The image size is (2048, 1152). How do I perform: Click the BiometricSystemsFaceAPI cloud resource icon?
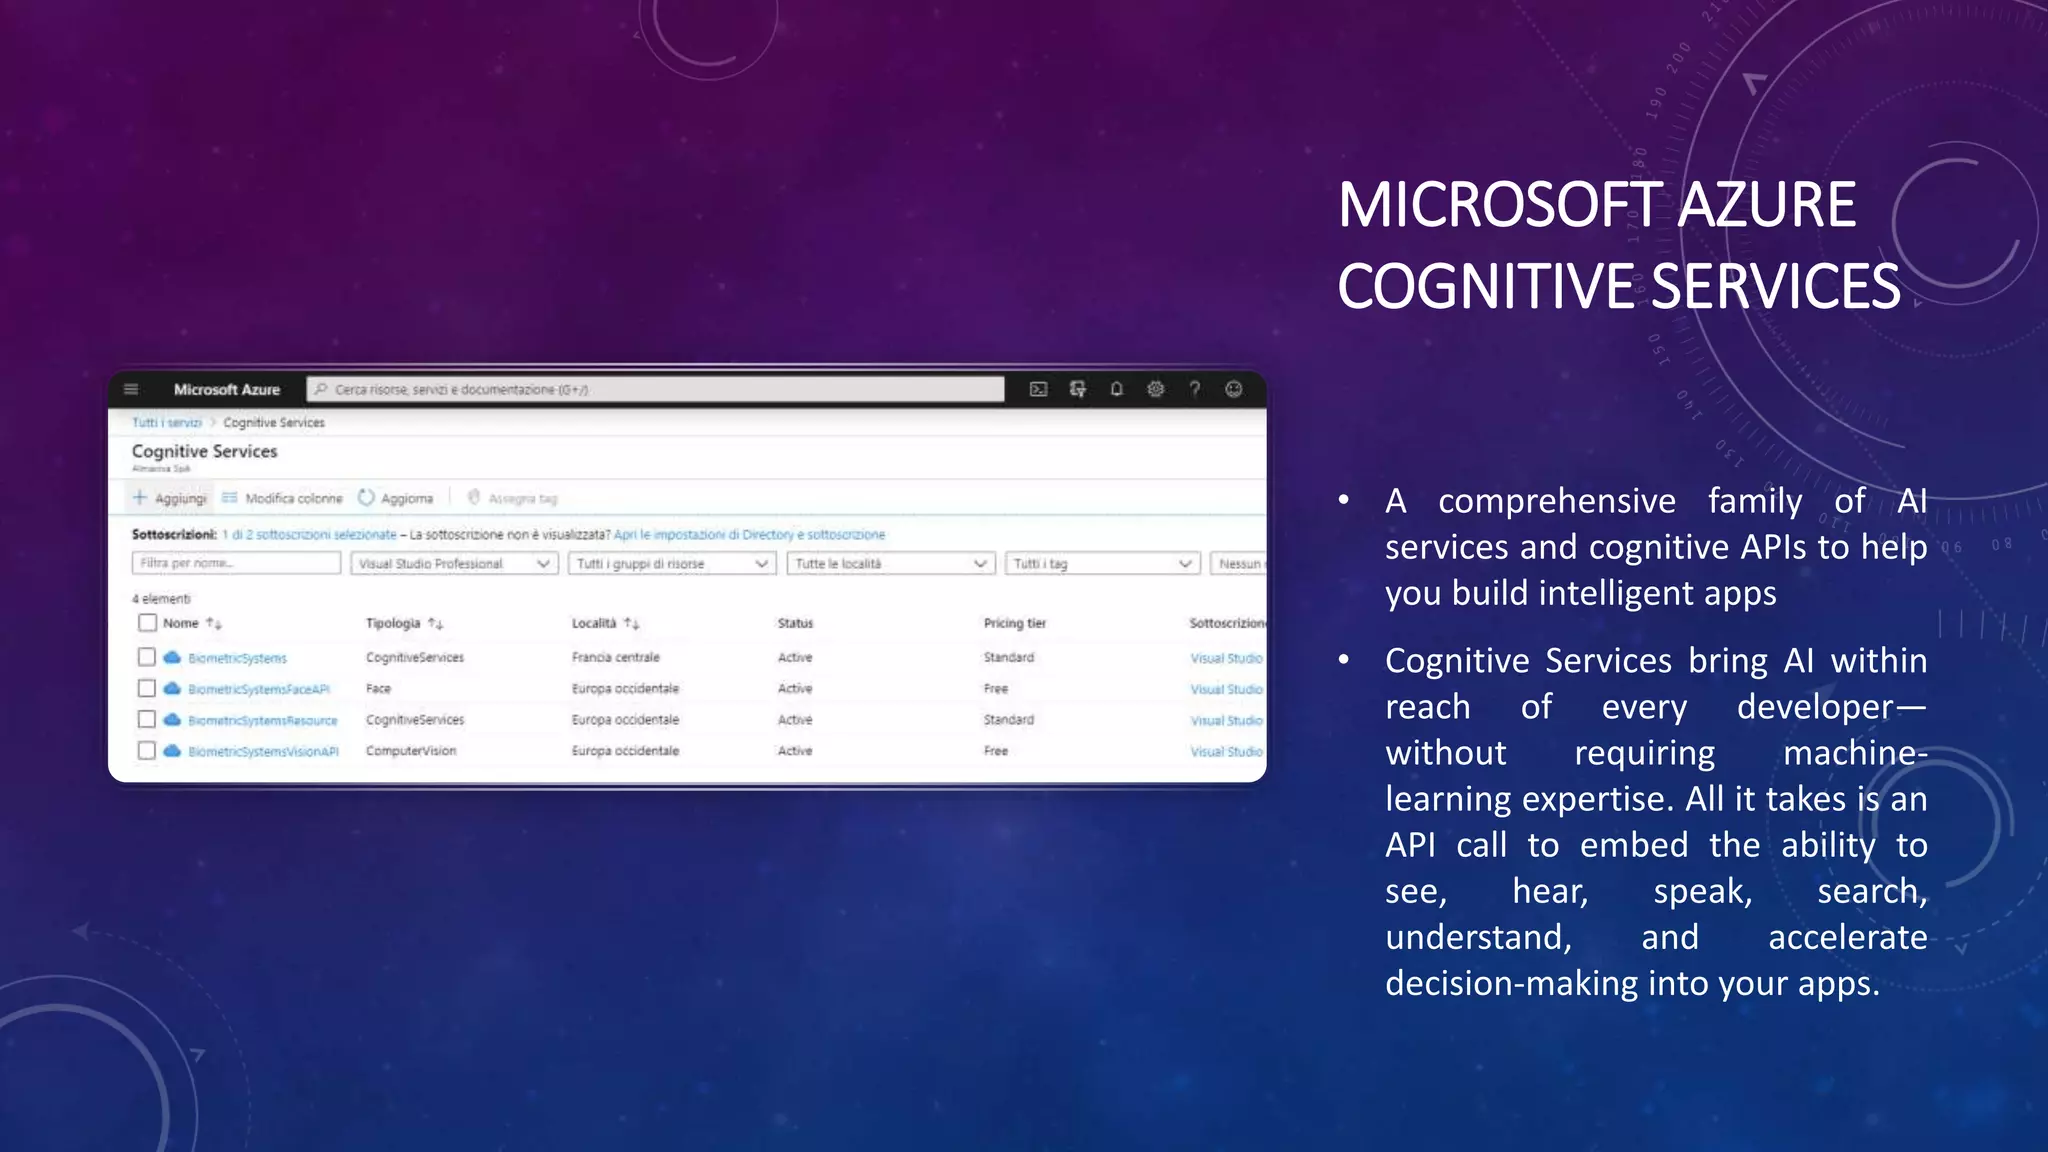pyautogui.click(x=172, y=688)
